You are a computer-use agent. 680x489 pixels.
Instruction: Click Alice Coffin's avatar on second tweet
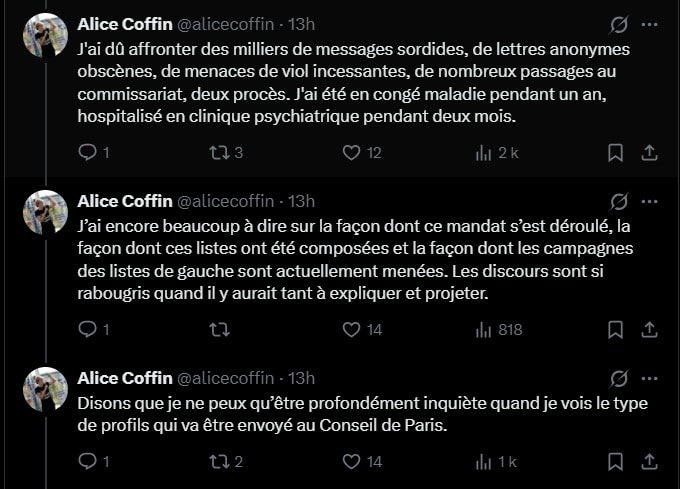click(x=45, y=211)
